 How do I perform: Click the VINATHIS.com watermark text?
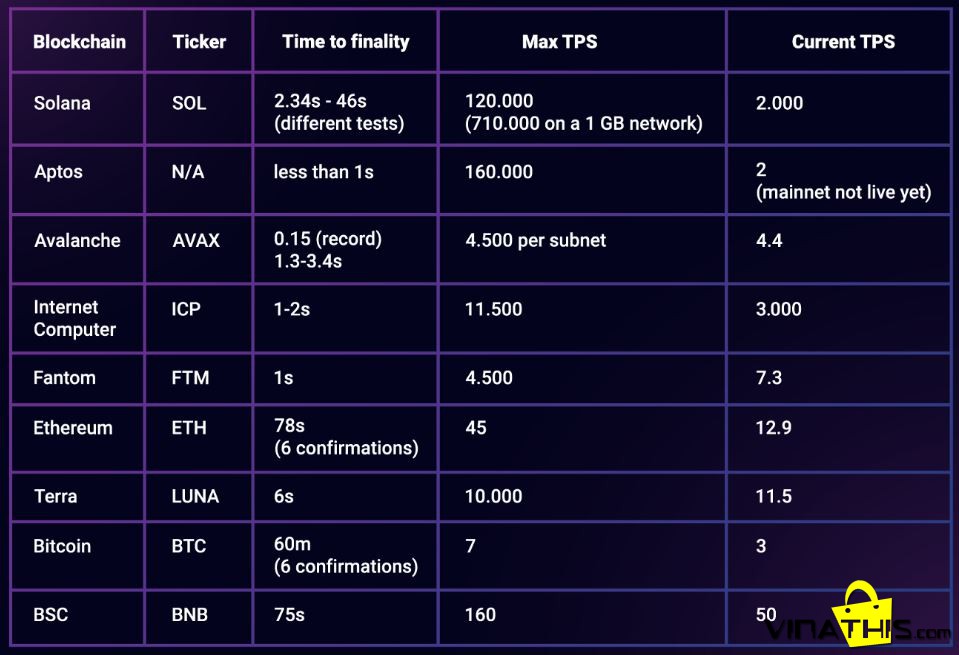point(856,629)
